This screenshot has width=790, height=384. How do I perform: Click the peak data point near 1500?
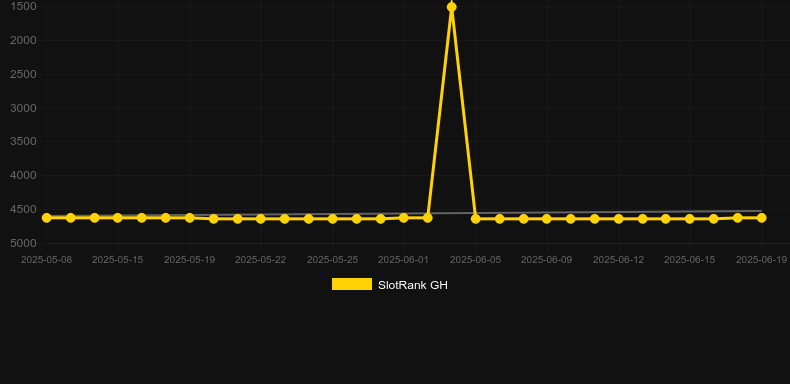pos(451,7)
